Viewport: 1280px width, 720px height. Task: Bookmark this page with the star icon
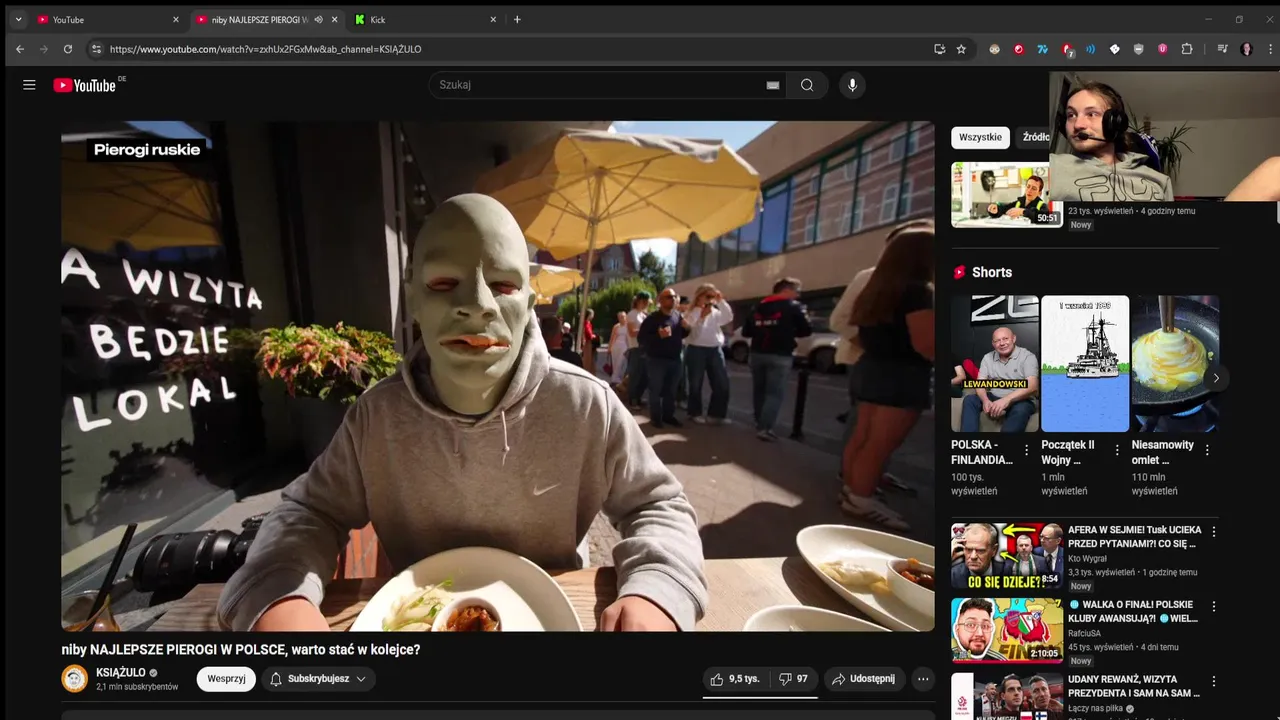click(x=961, y=49)
